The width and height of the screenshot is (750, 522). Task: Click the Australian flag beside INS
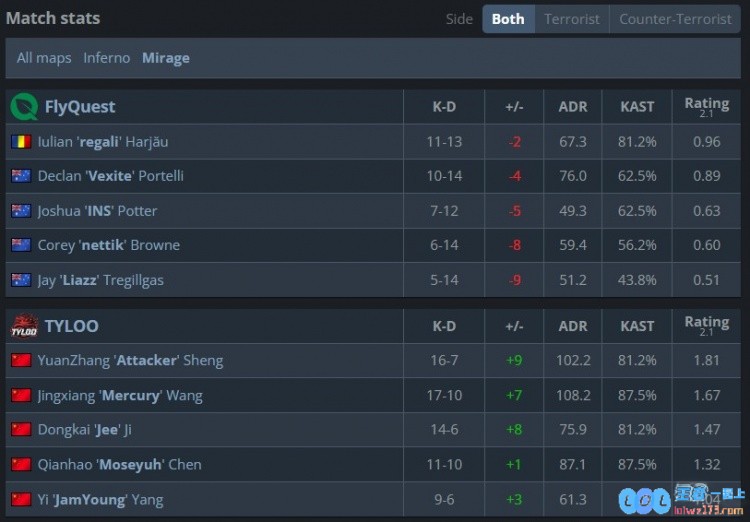point(21,211)
